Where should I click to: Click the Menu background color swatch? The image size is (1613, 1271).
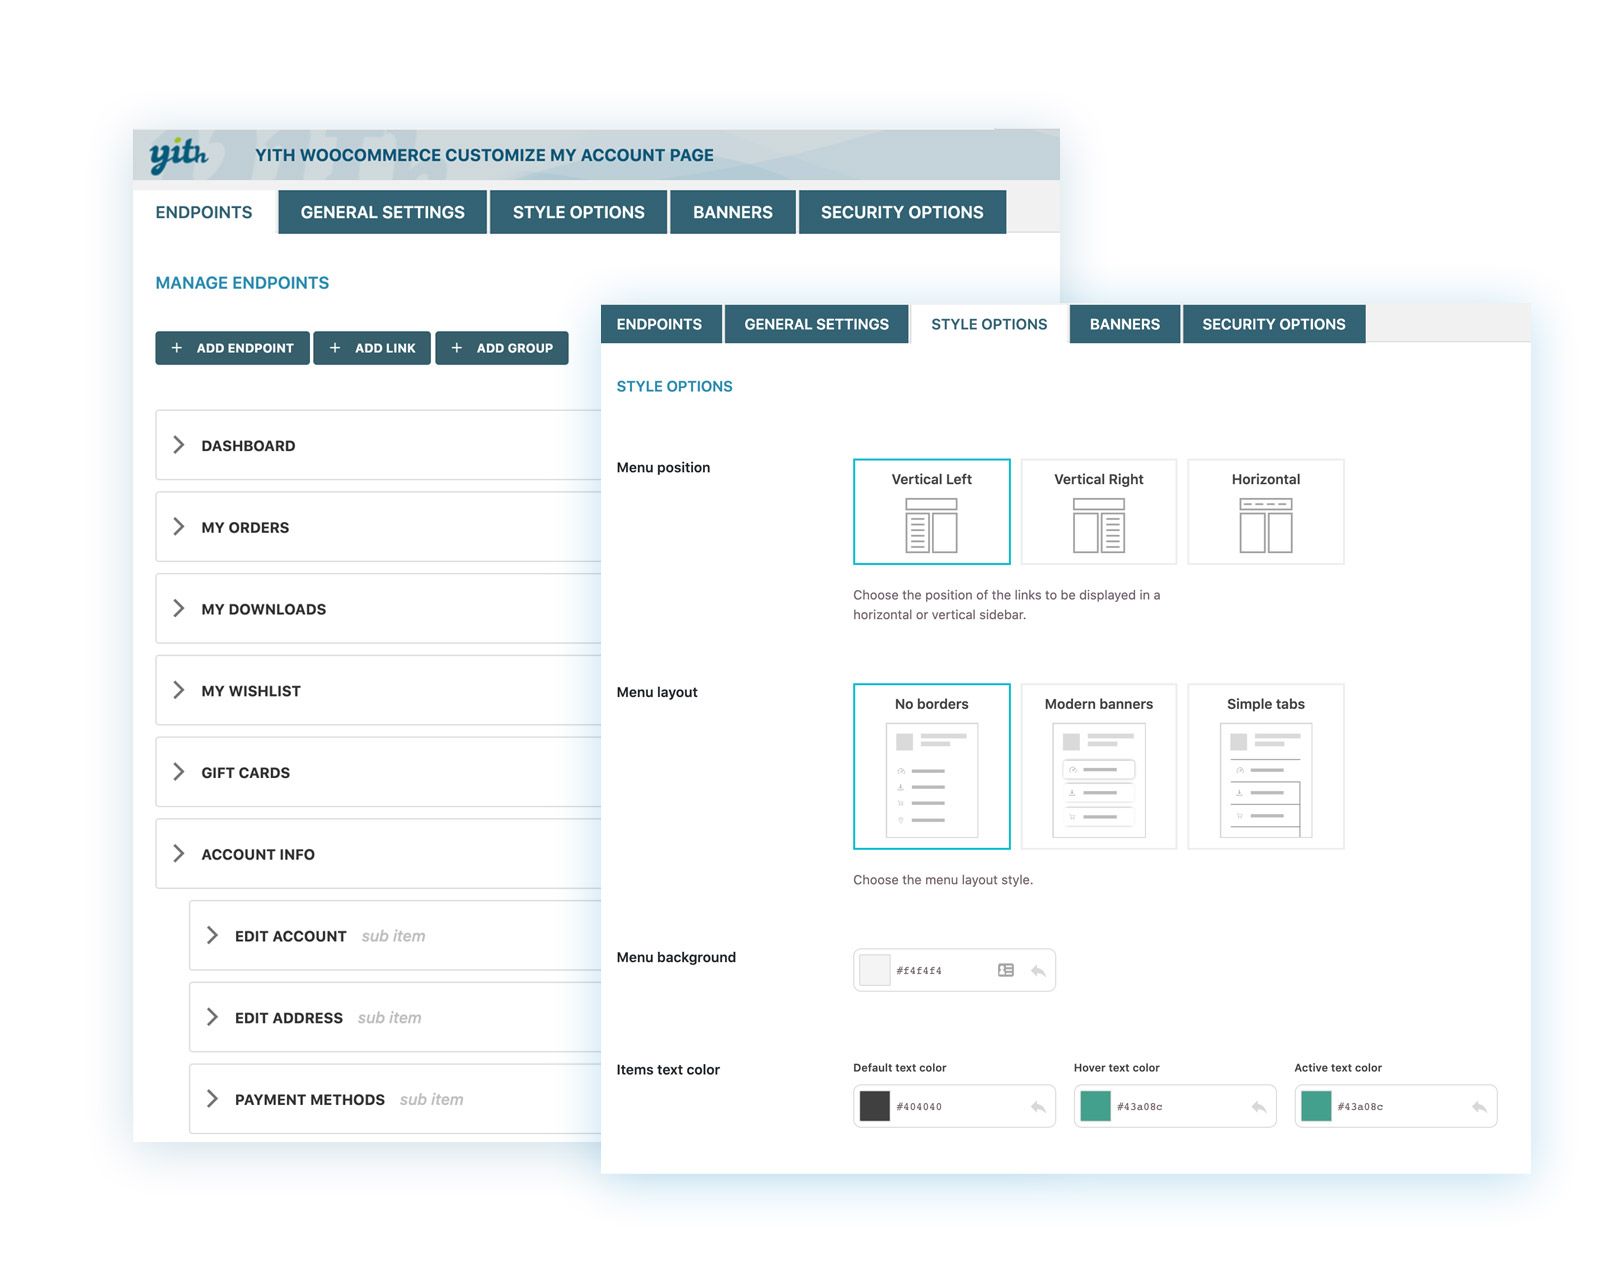coord(875,970)
